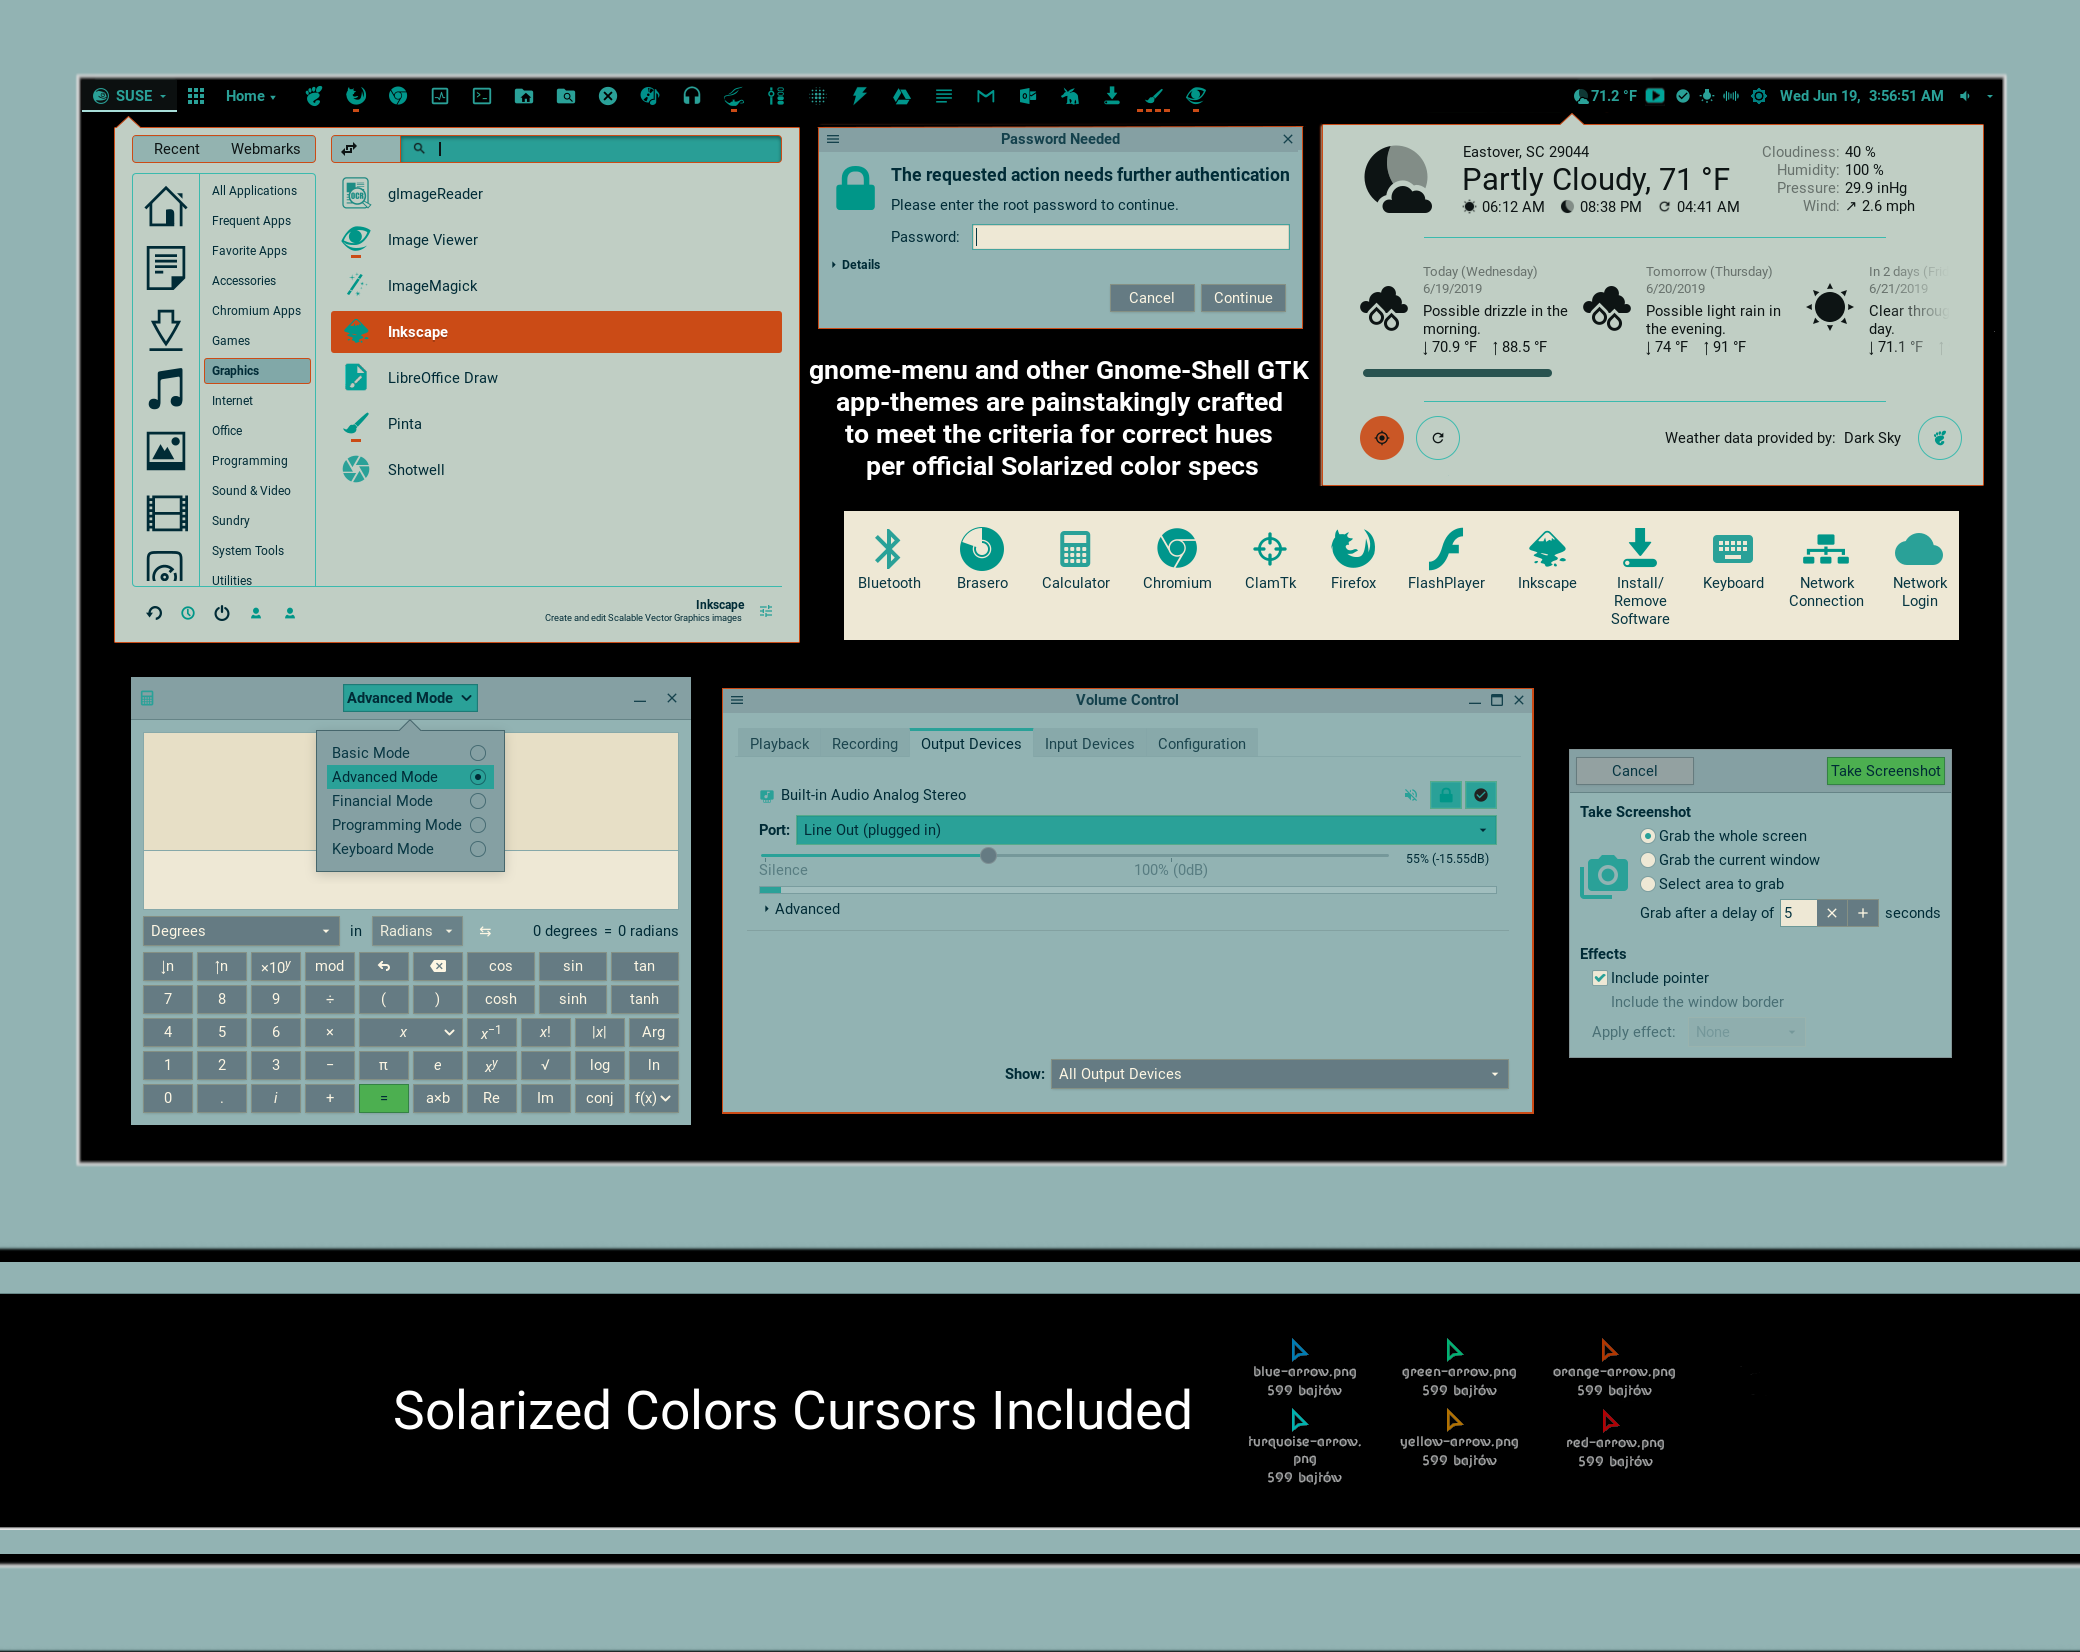
Task: Launch Image Viewer from the Graphics list
Action: 556,240
